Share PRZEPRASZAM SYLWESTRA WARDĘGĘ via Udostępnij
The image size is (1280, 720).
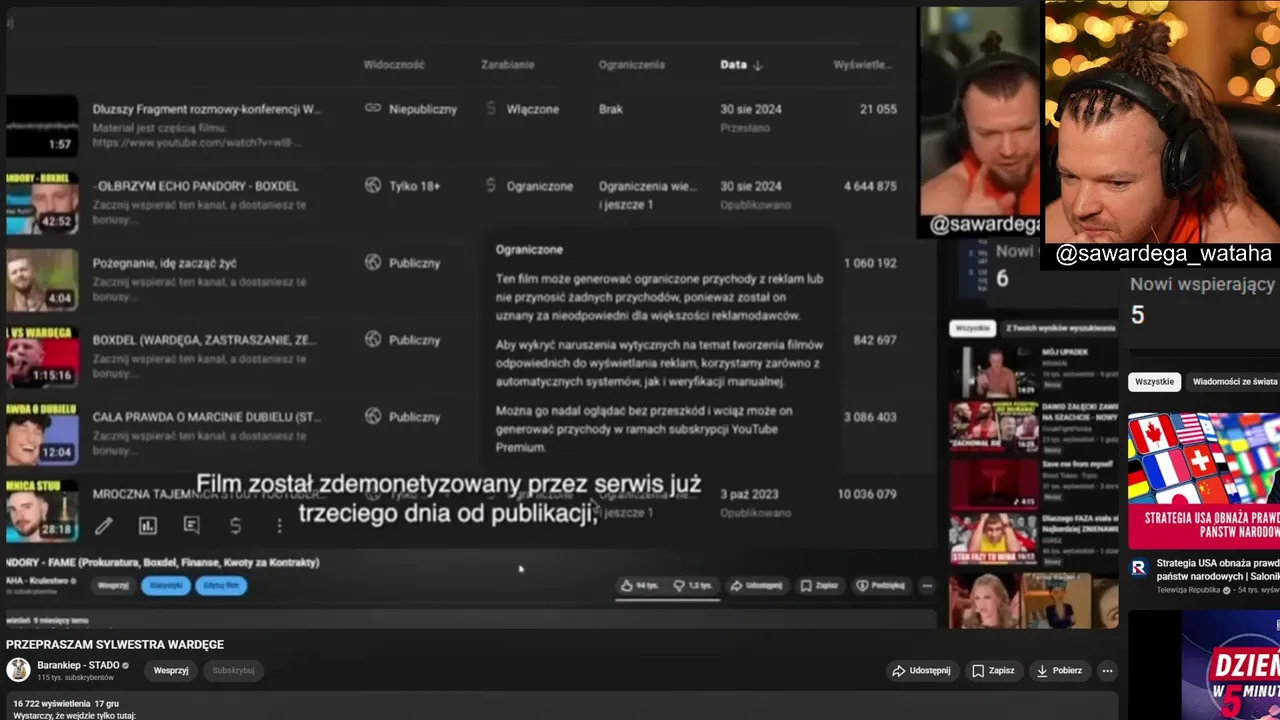921,670
